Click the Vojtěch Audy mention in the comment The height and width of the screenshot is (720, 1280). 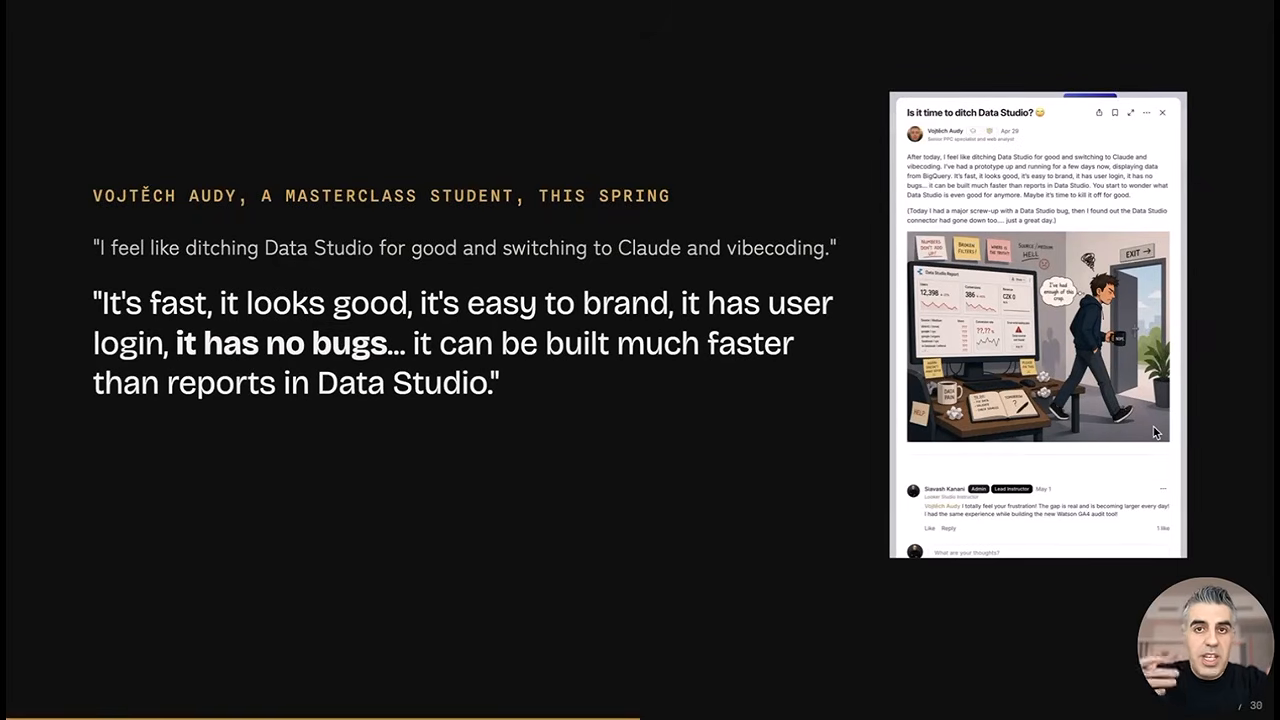pyautogui.click(x=942, y=506)
